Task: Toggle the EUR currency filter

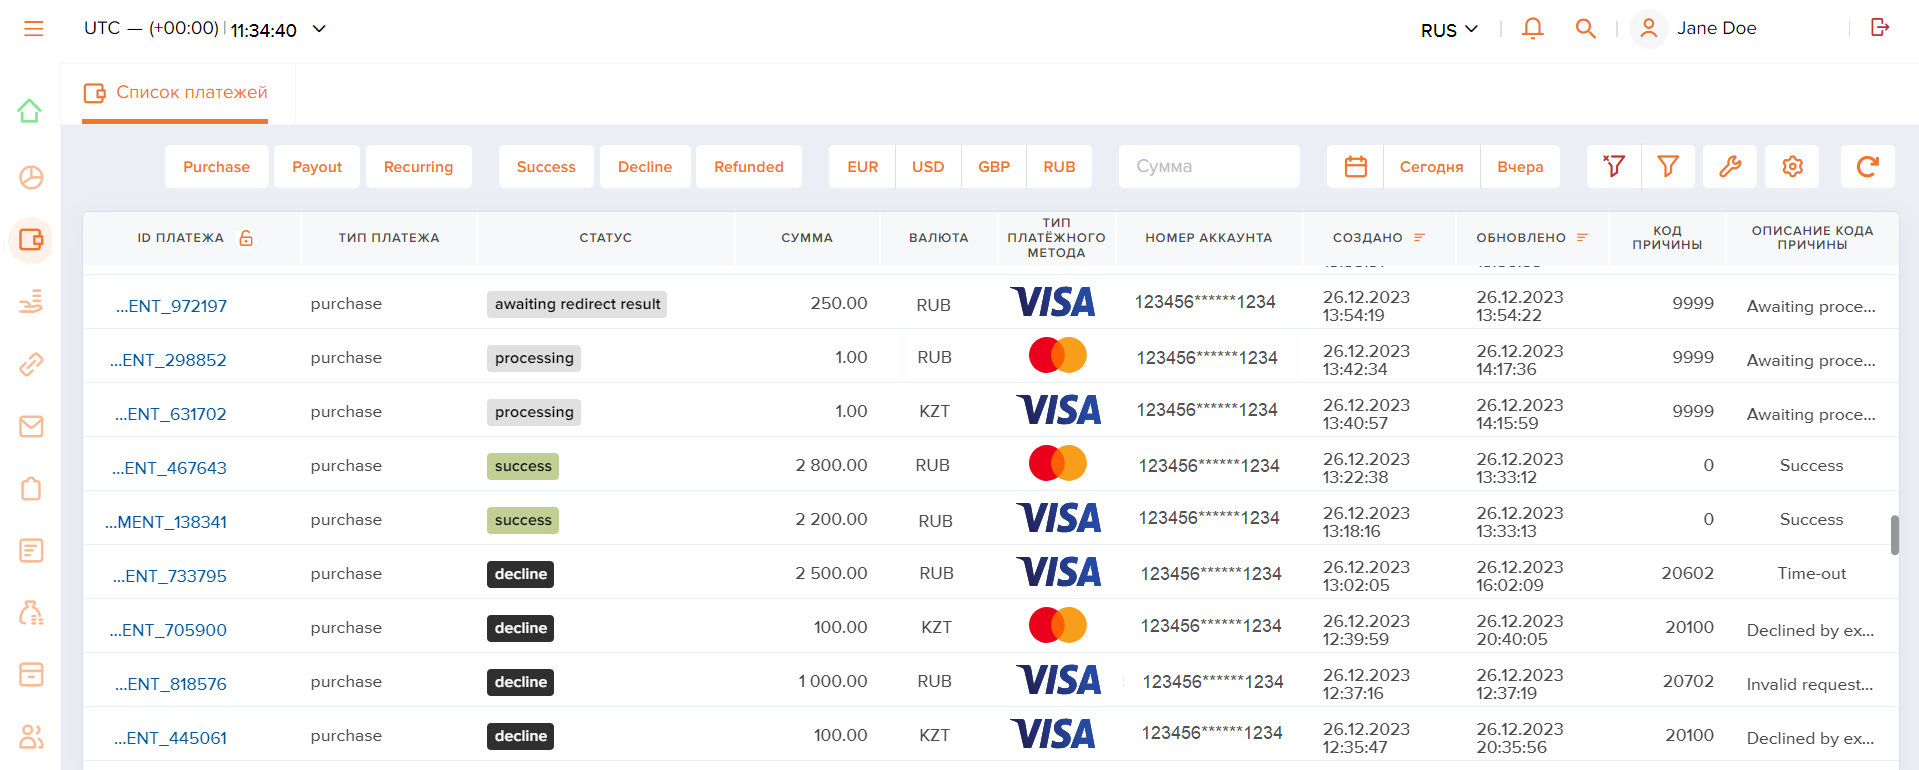Action: [x=862, y=167]
